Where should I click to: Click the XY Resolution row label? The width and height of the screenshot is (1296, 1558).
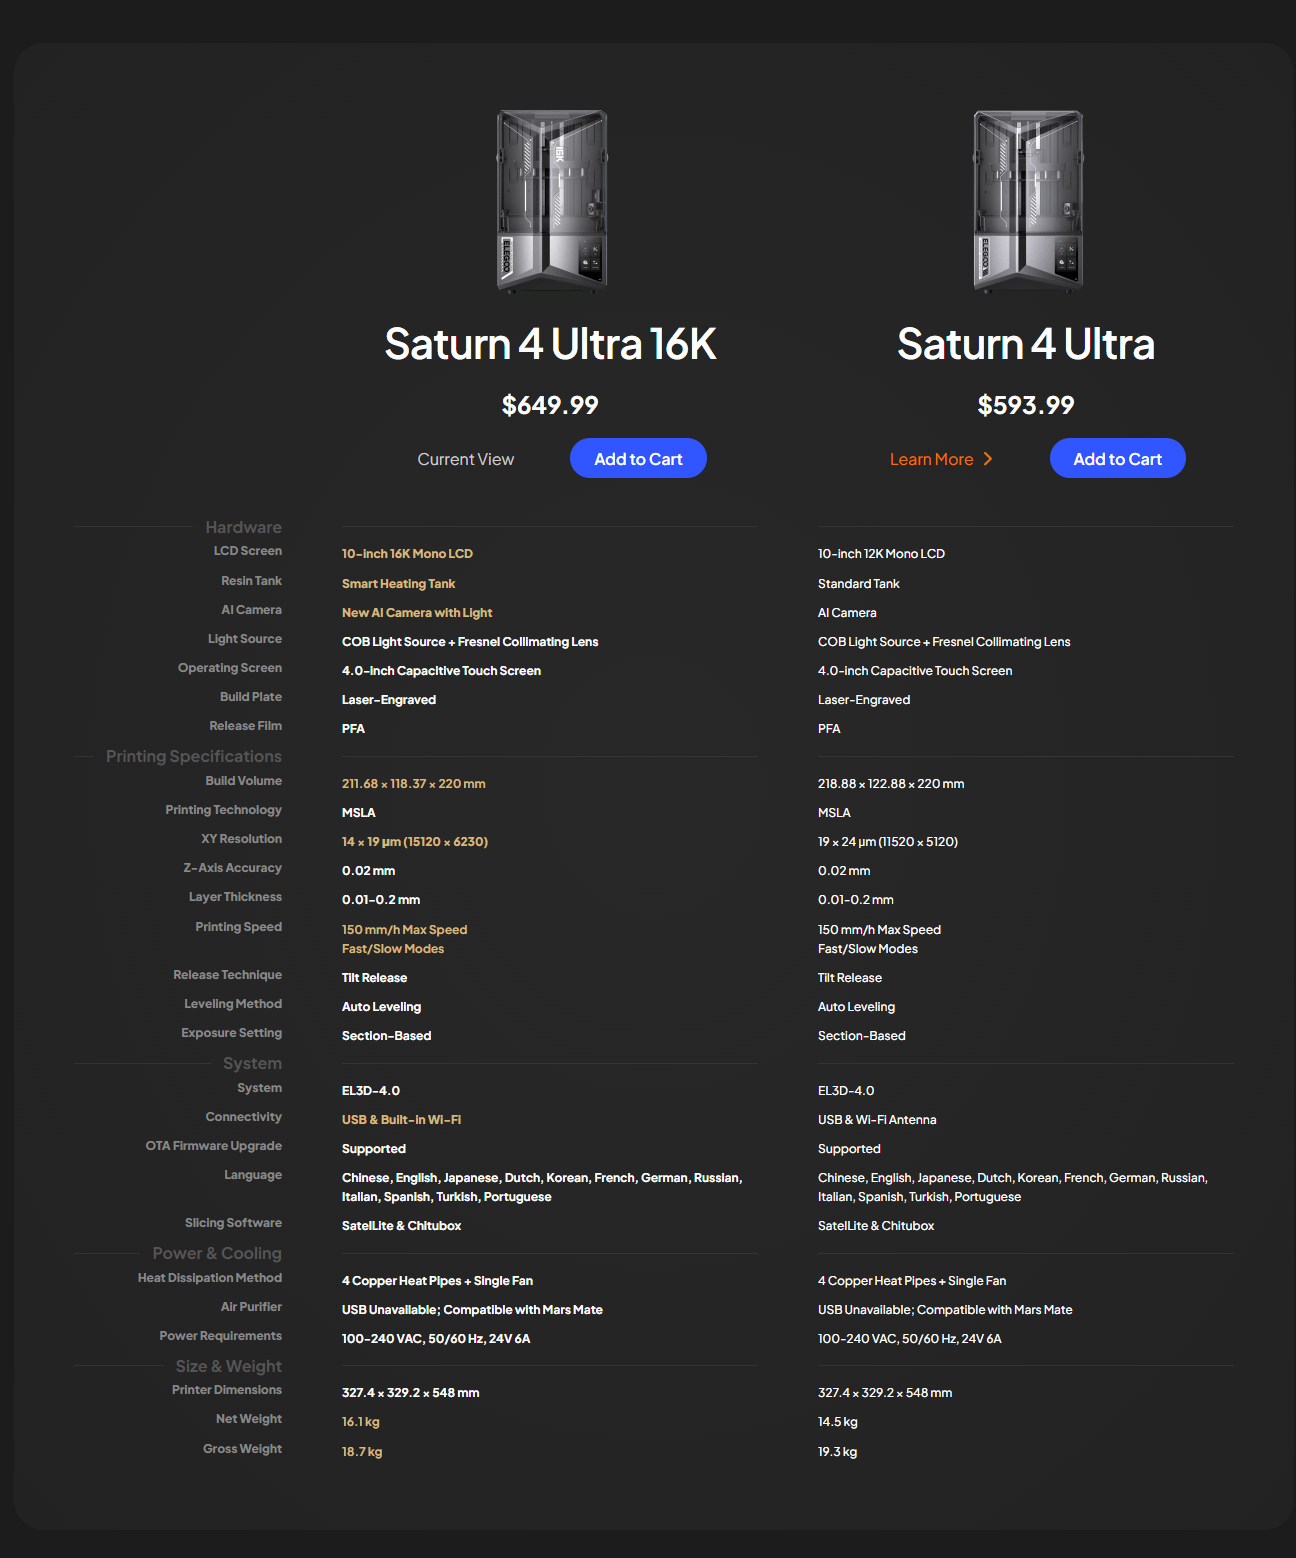(x=241, y=839)
